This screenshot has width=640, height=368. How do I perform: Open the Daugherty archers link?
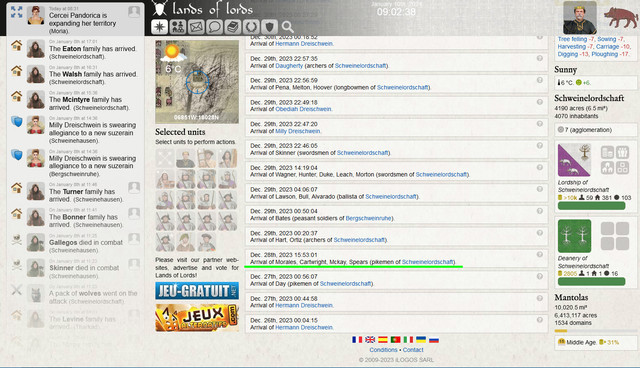pos(289,66)
